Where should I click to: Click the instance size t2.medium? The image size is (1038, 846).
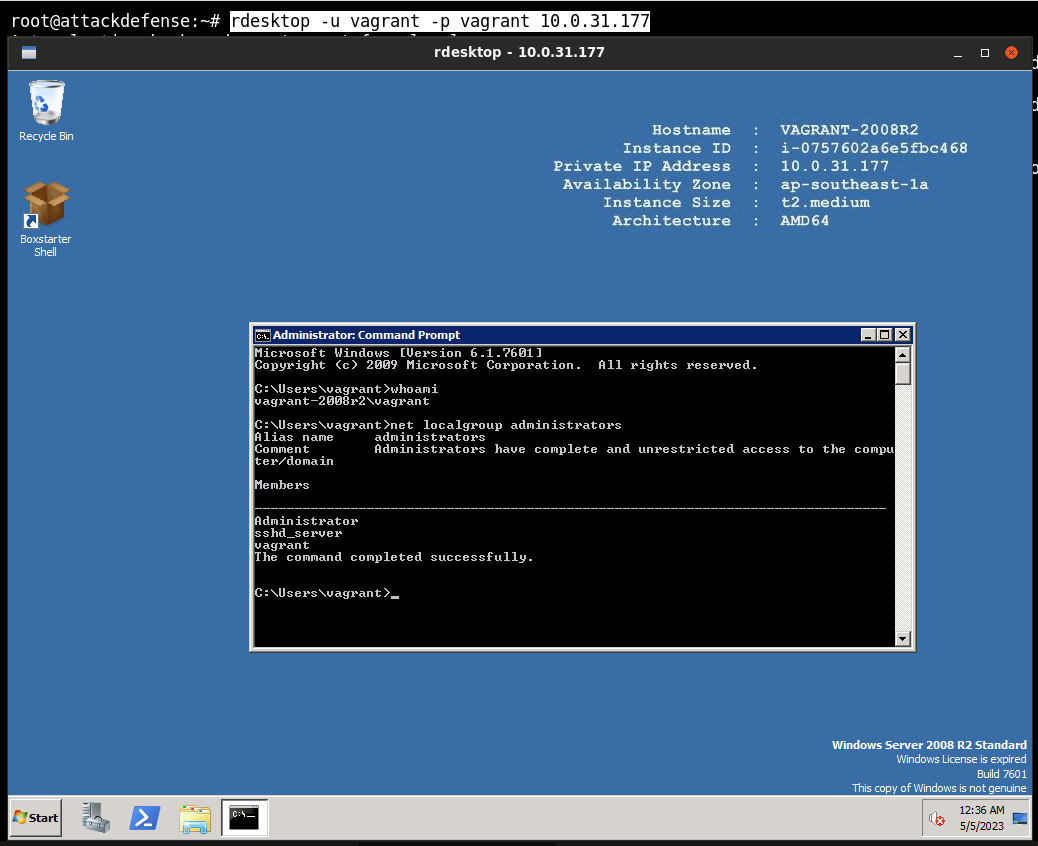click(x=825, y=203)
